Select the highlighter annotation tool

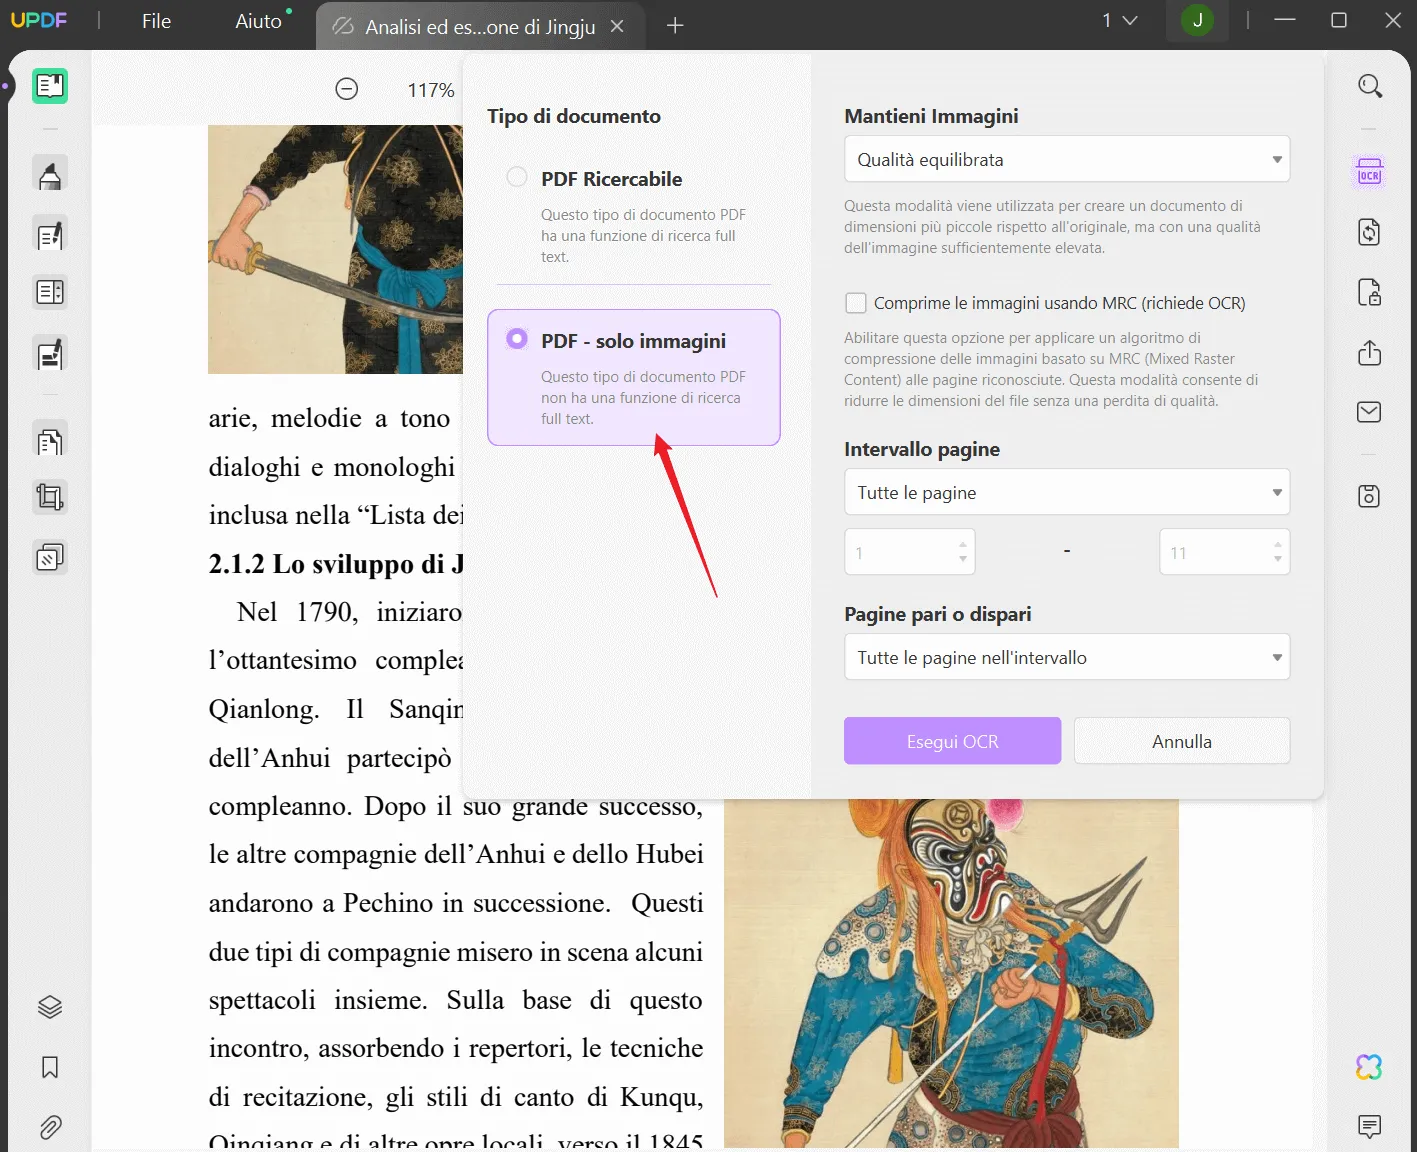click(x=49, y=173)
